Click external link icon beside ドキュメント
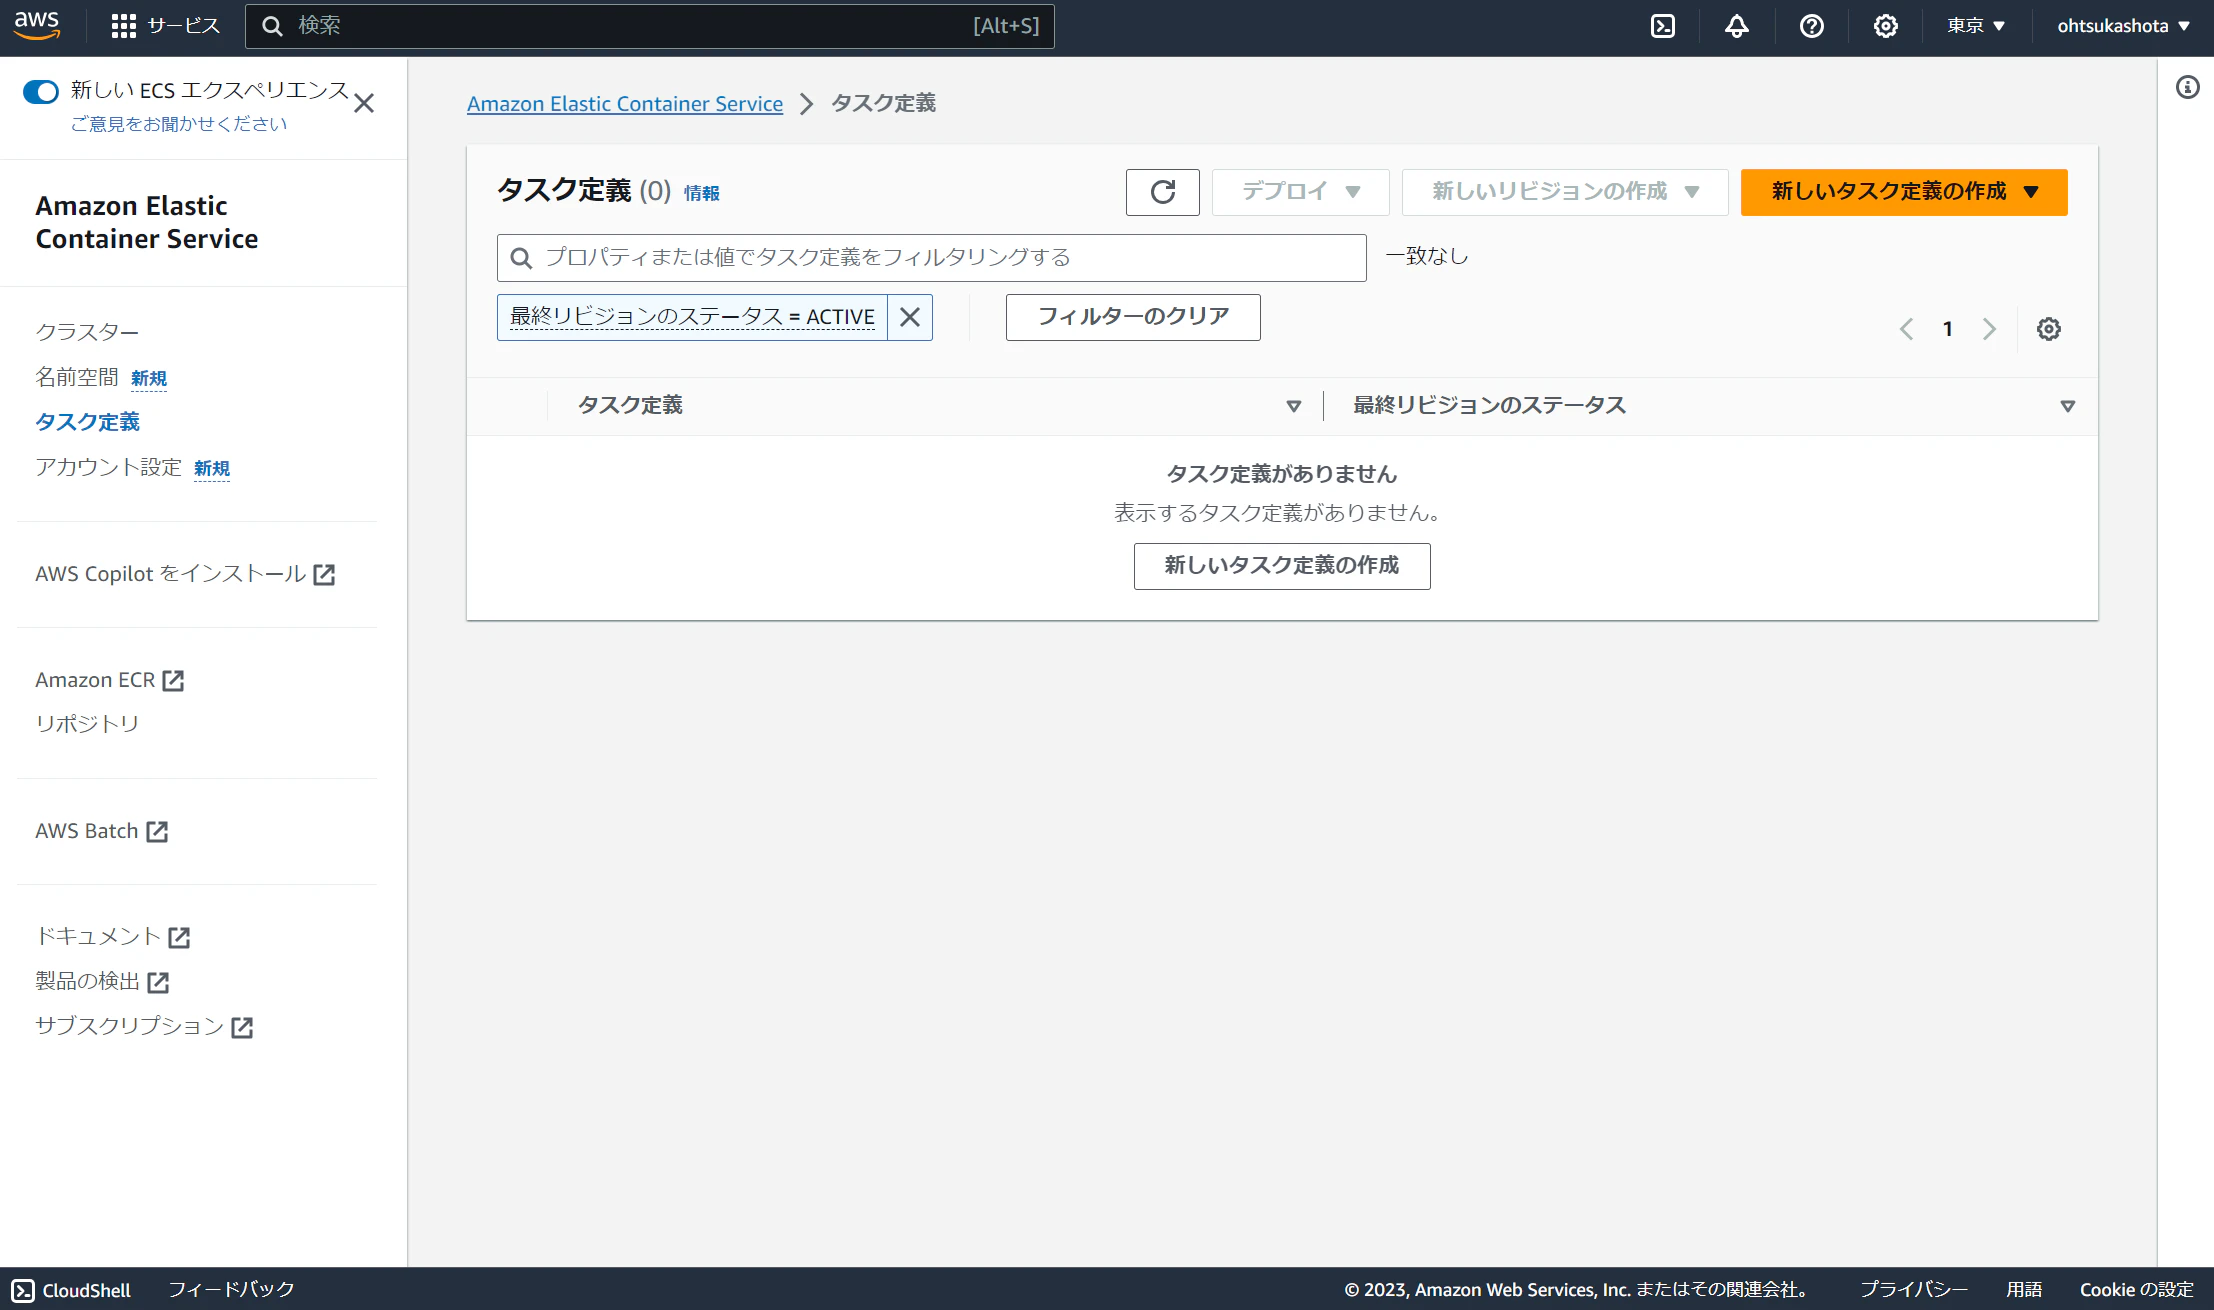Screen dimensions: 2214x1310 (179, 938)
